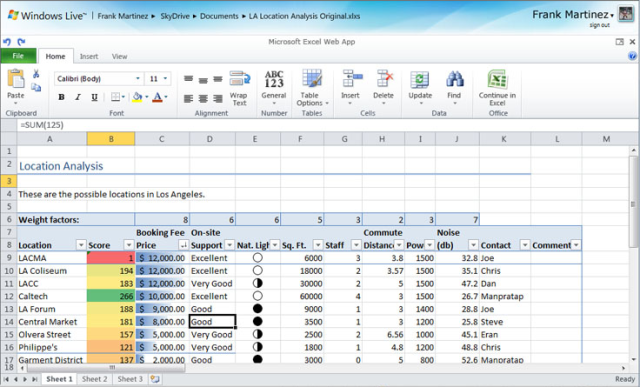Switch to Sheet 2 tab
The height and width of the screenshot is (387, 640).
point(95,379)
